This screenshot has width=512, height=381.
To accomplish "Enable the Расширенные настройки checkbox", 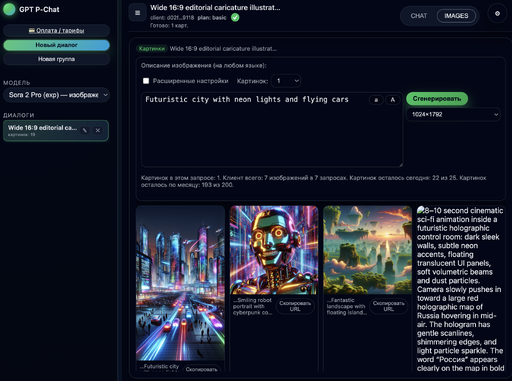I will click(x=146, y=81).
